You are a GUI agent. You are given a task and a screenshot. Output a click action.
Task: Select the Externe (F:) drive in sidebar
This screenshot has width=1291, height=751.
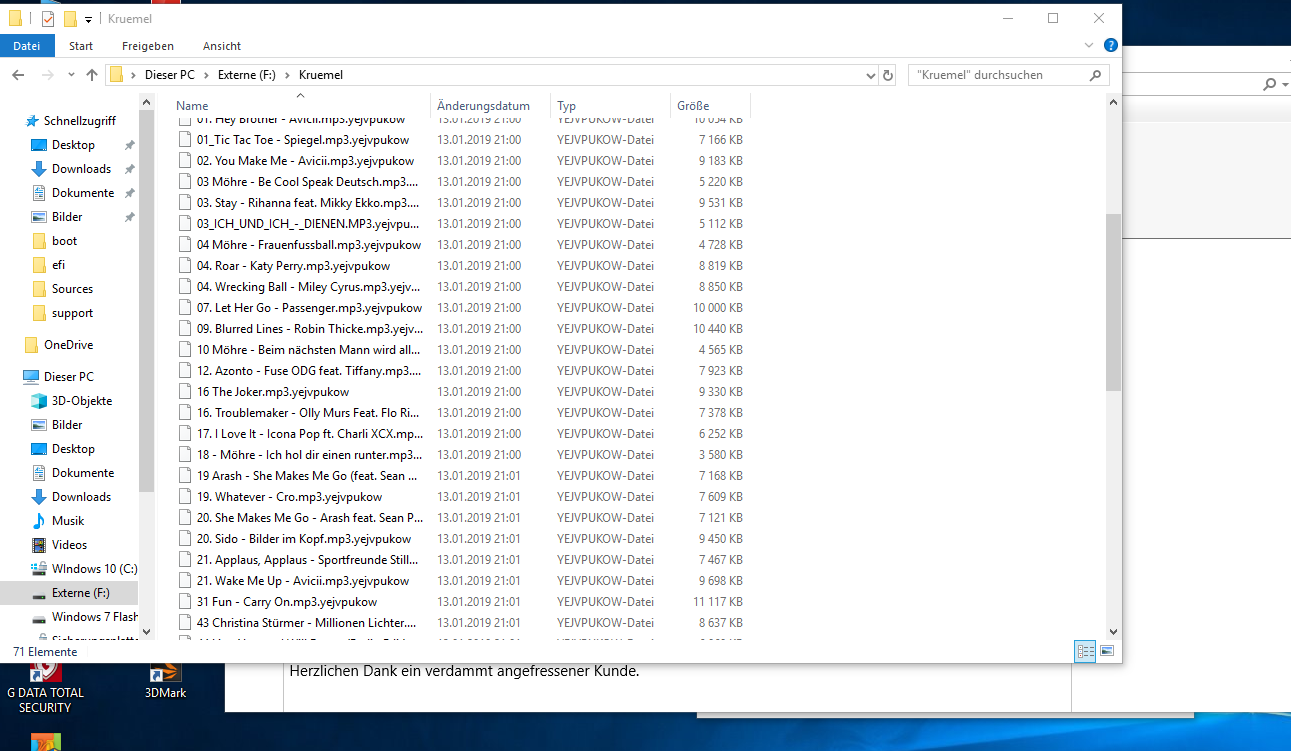click(x=80, y=593)
